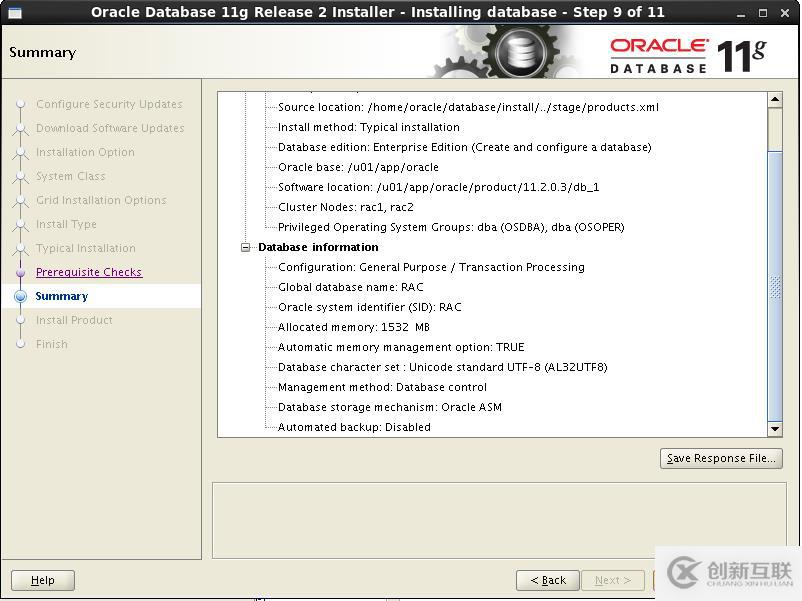Select 'Database character set' row

coord(442,367)
